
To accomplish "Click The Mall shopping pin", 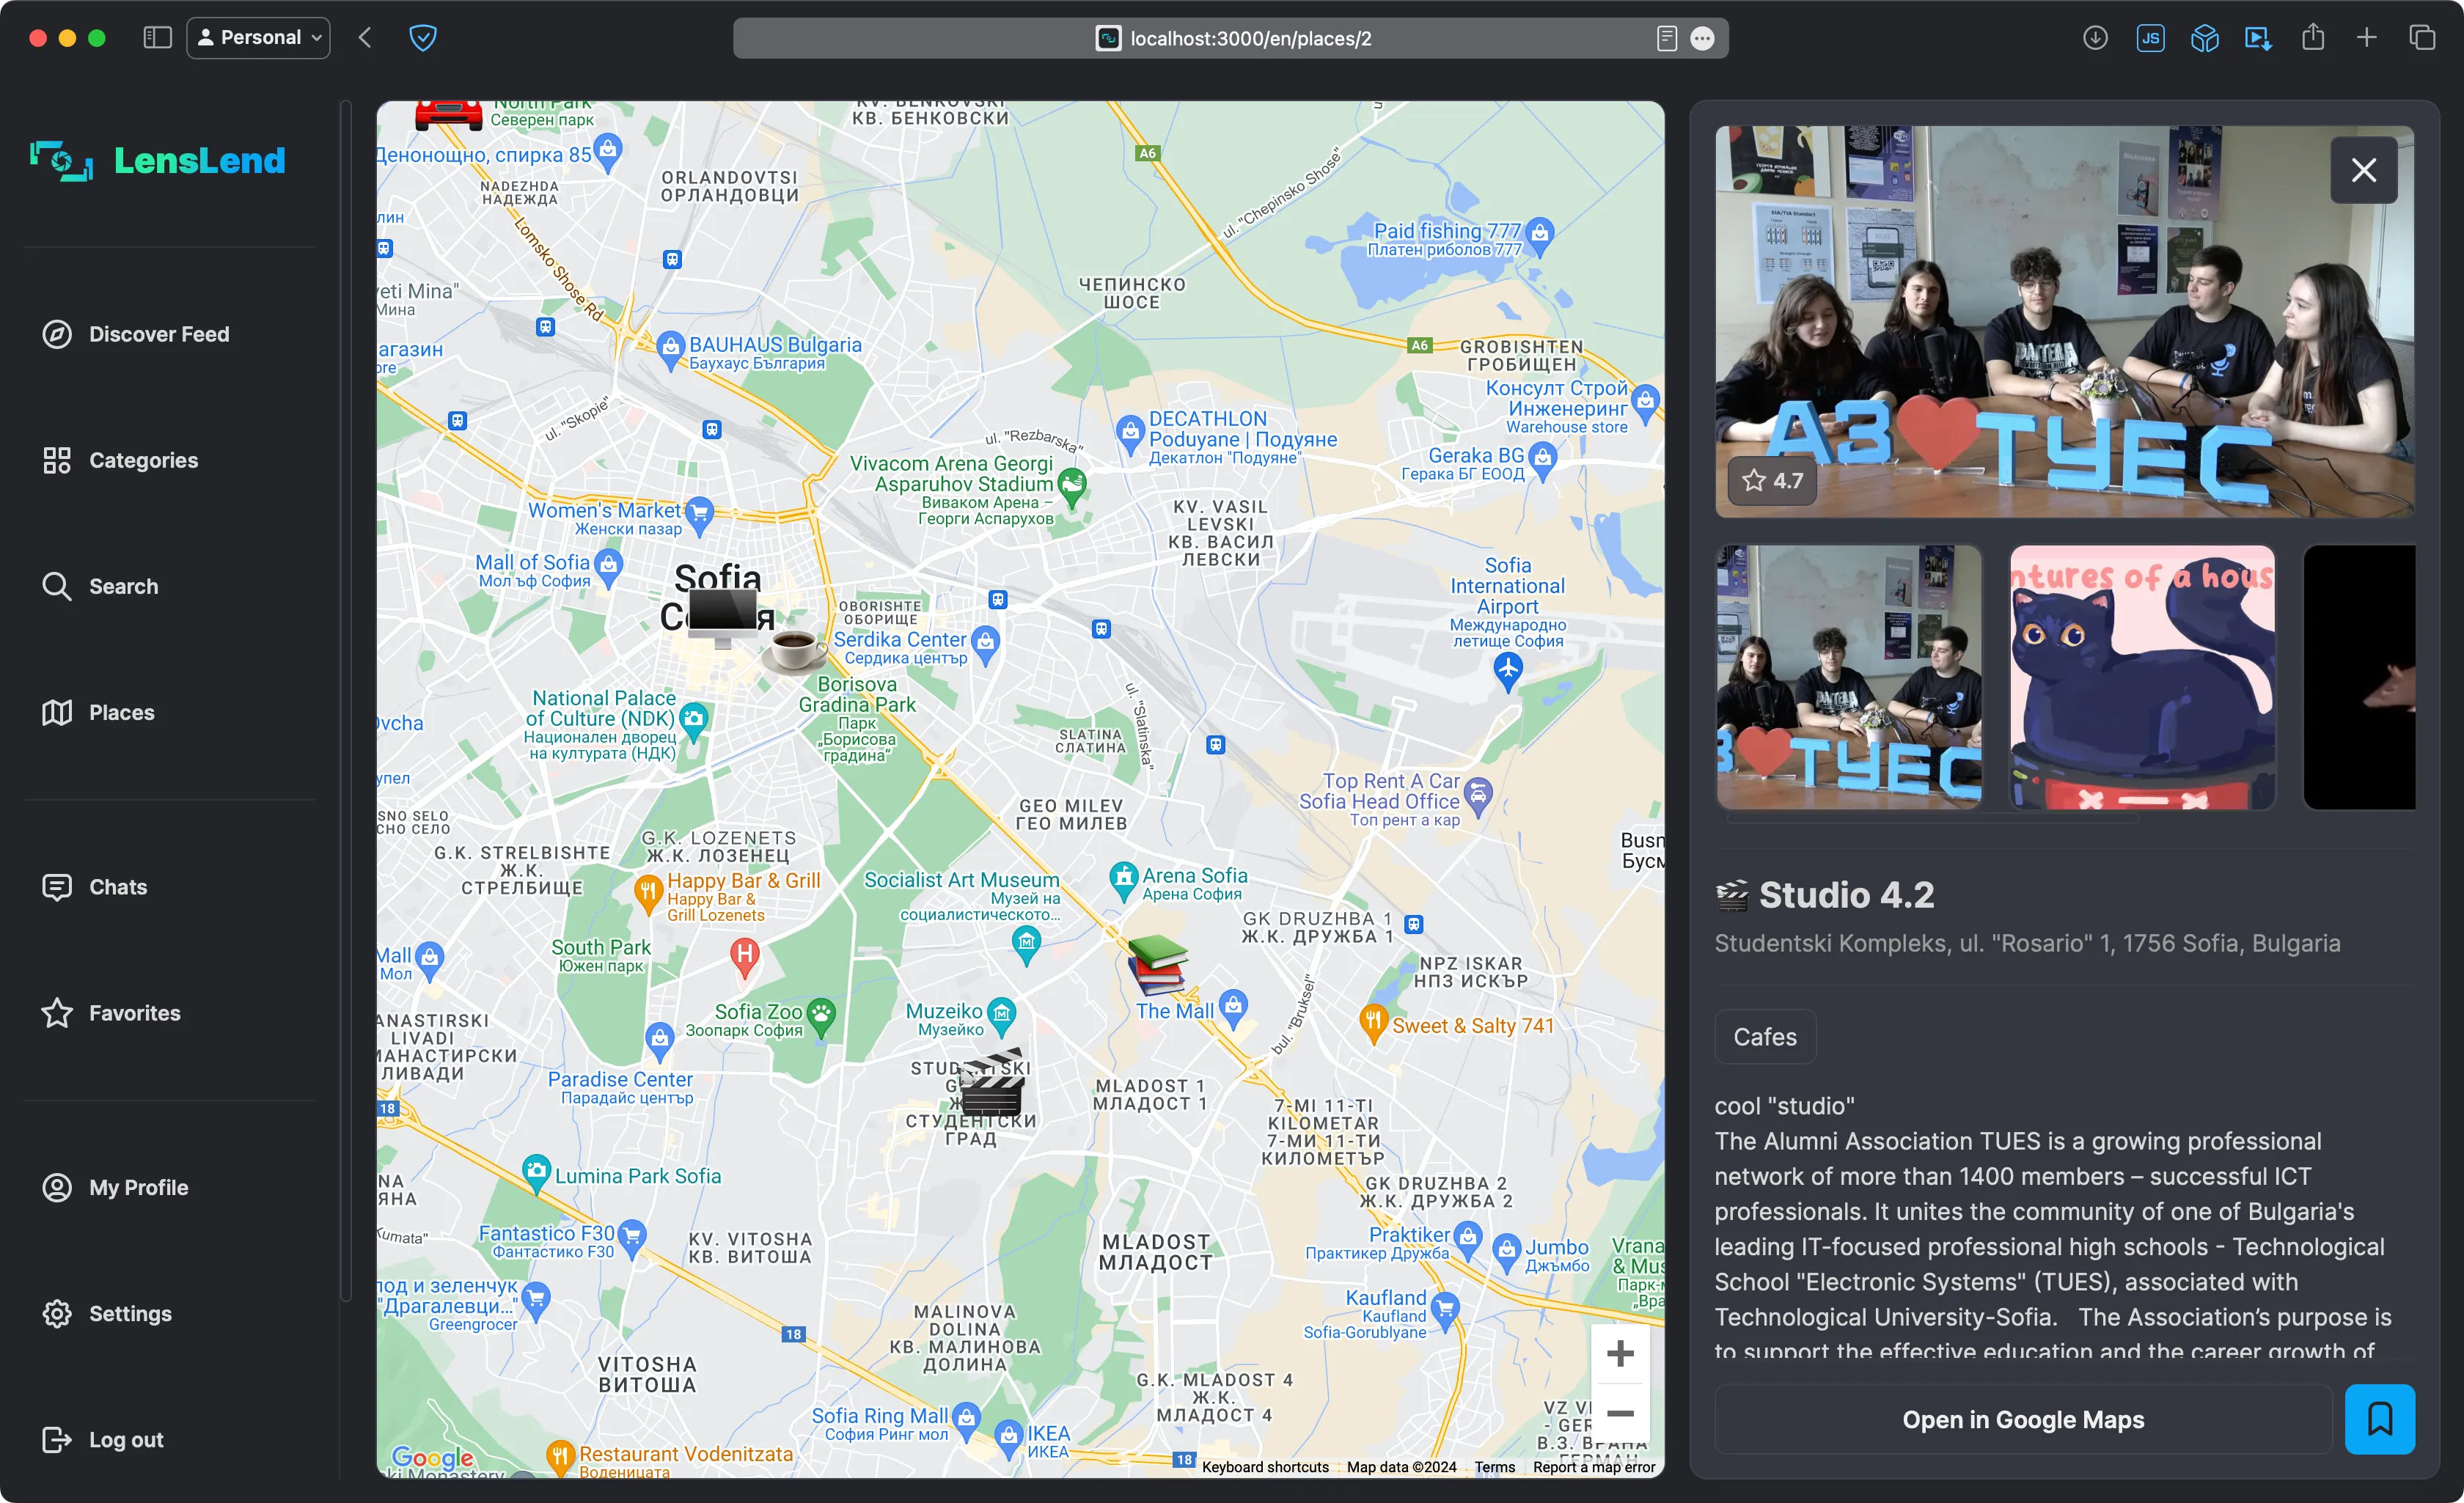I will tap(1233, 1008).
